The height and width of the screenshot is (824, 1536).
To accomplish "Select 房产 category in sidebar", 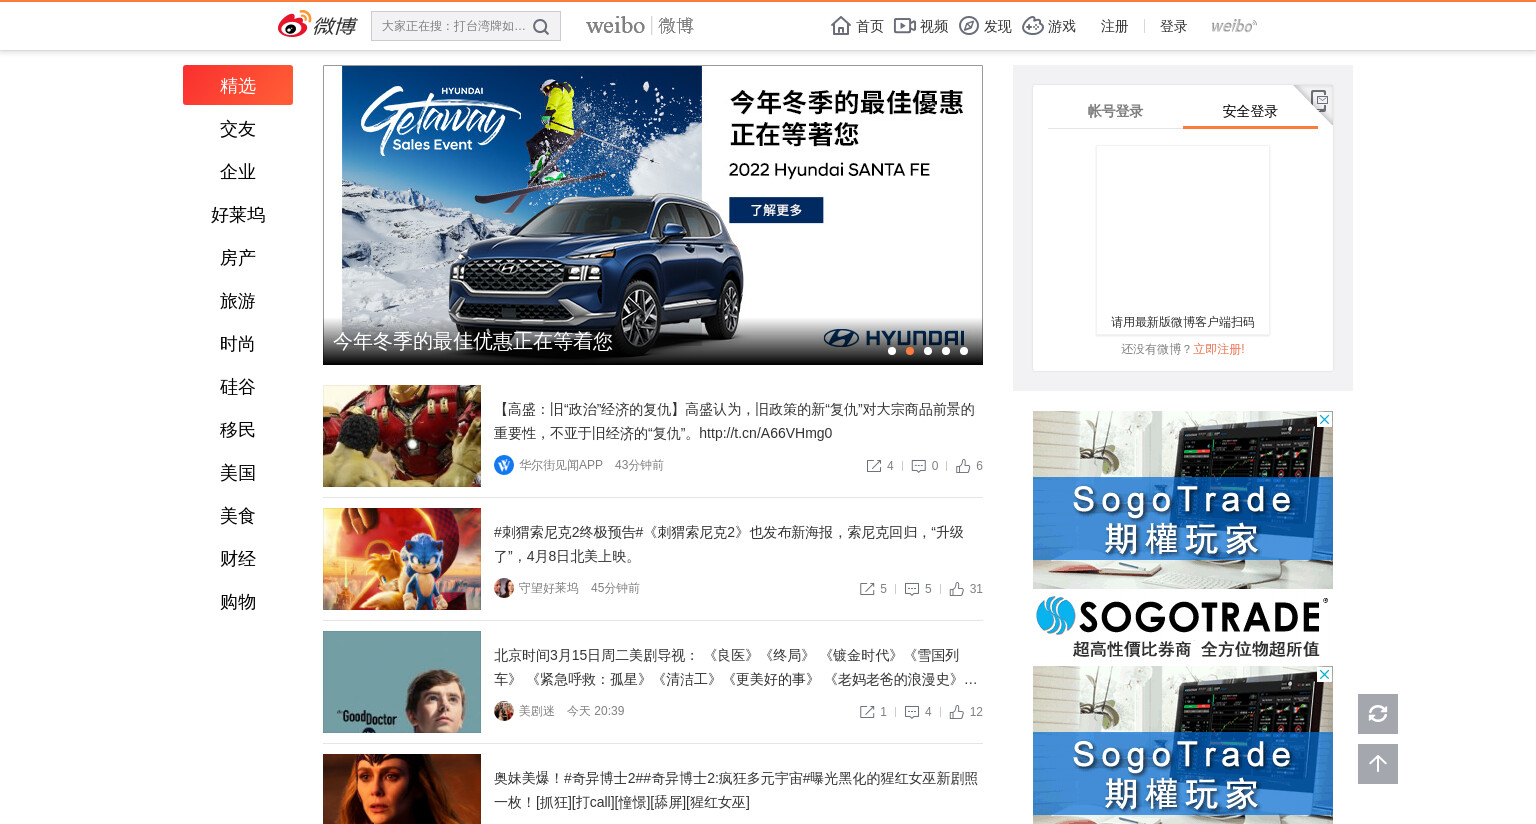I will [x=238, y=258].
